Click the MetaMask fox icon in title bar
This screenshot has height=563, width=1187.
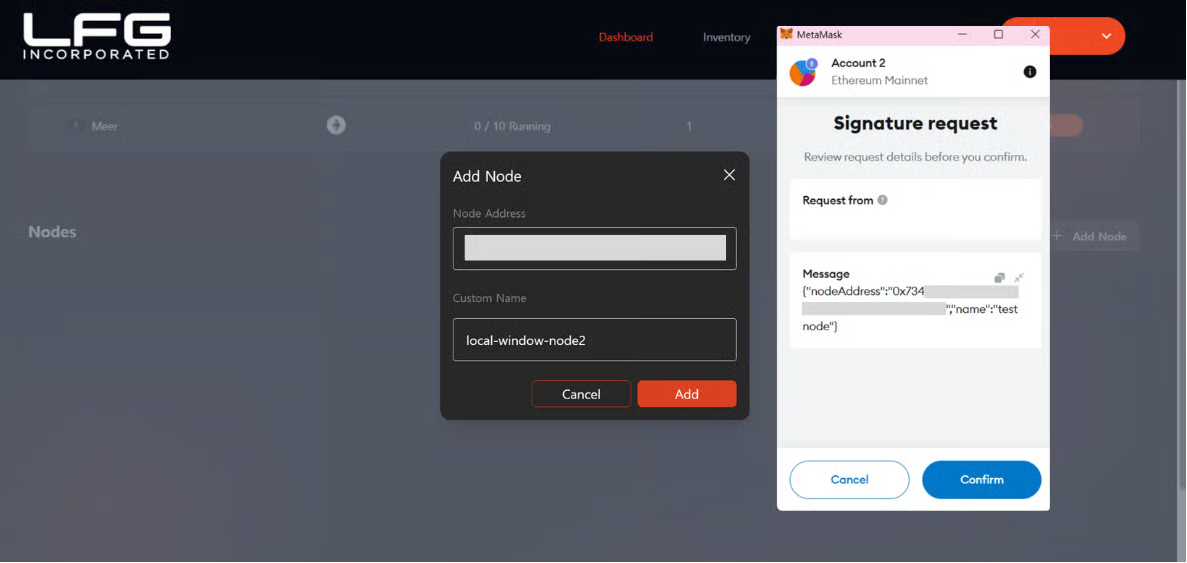(x=786, y=35)
